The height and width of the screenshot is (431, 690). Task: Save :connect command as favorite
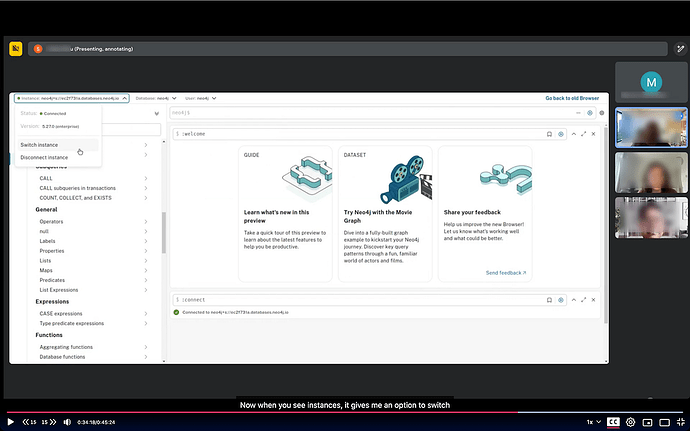click(x=549, y=300)
